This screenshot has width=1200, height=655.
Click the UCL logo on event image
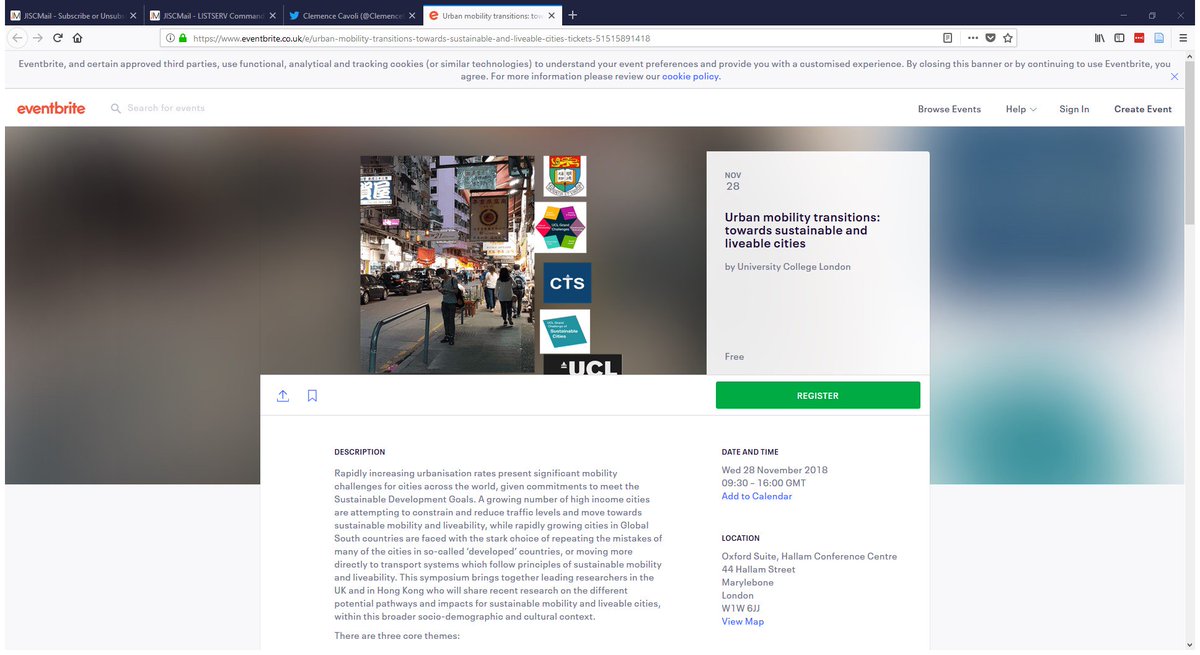(x=583, y=367)
